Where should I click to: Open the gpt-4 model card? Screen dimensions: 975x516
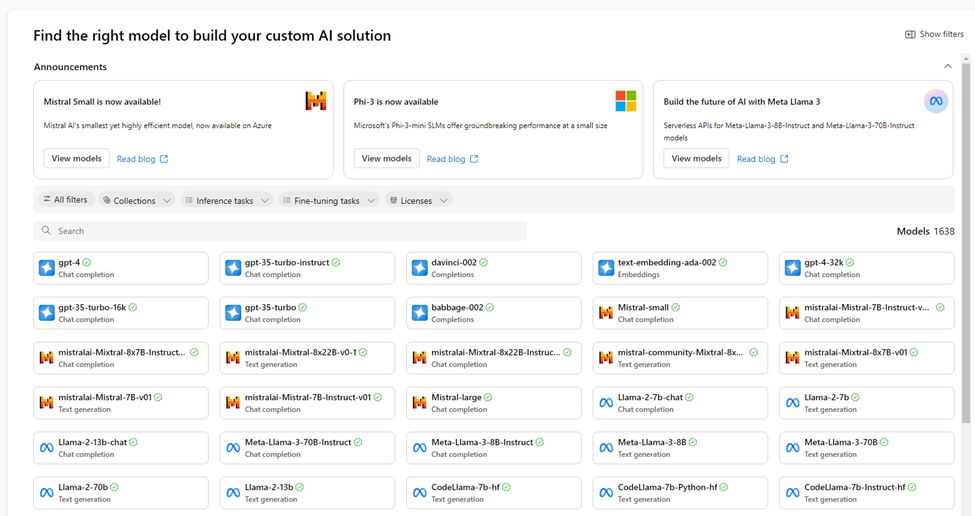[121, 268]
